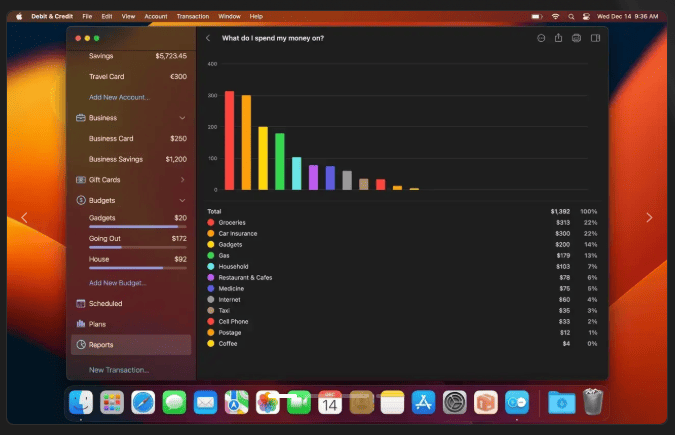Collapse the Business accounts group
This screenshot has width=675, height=435.
[x=183, y=118]
